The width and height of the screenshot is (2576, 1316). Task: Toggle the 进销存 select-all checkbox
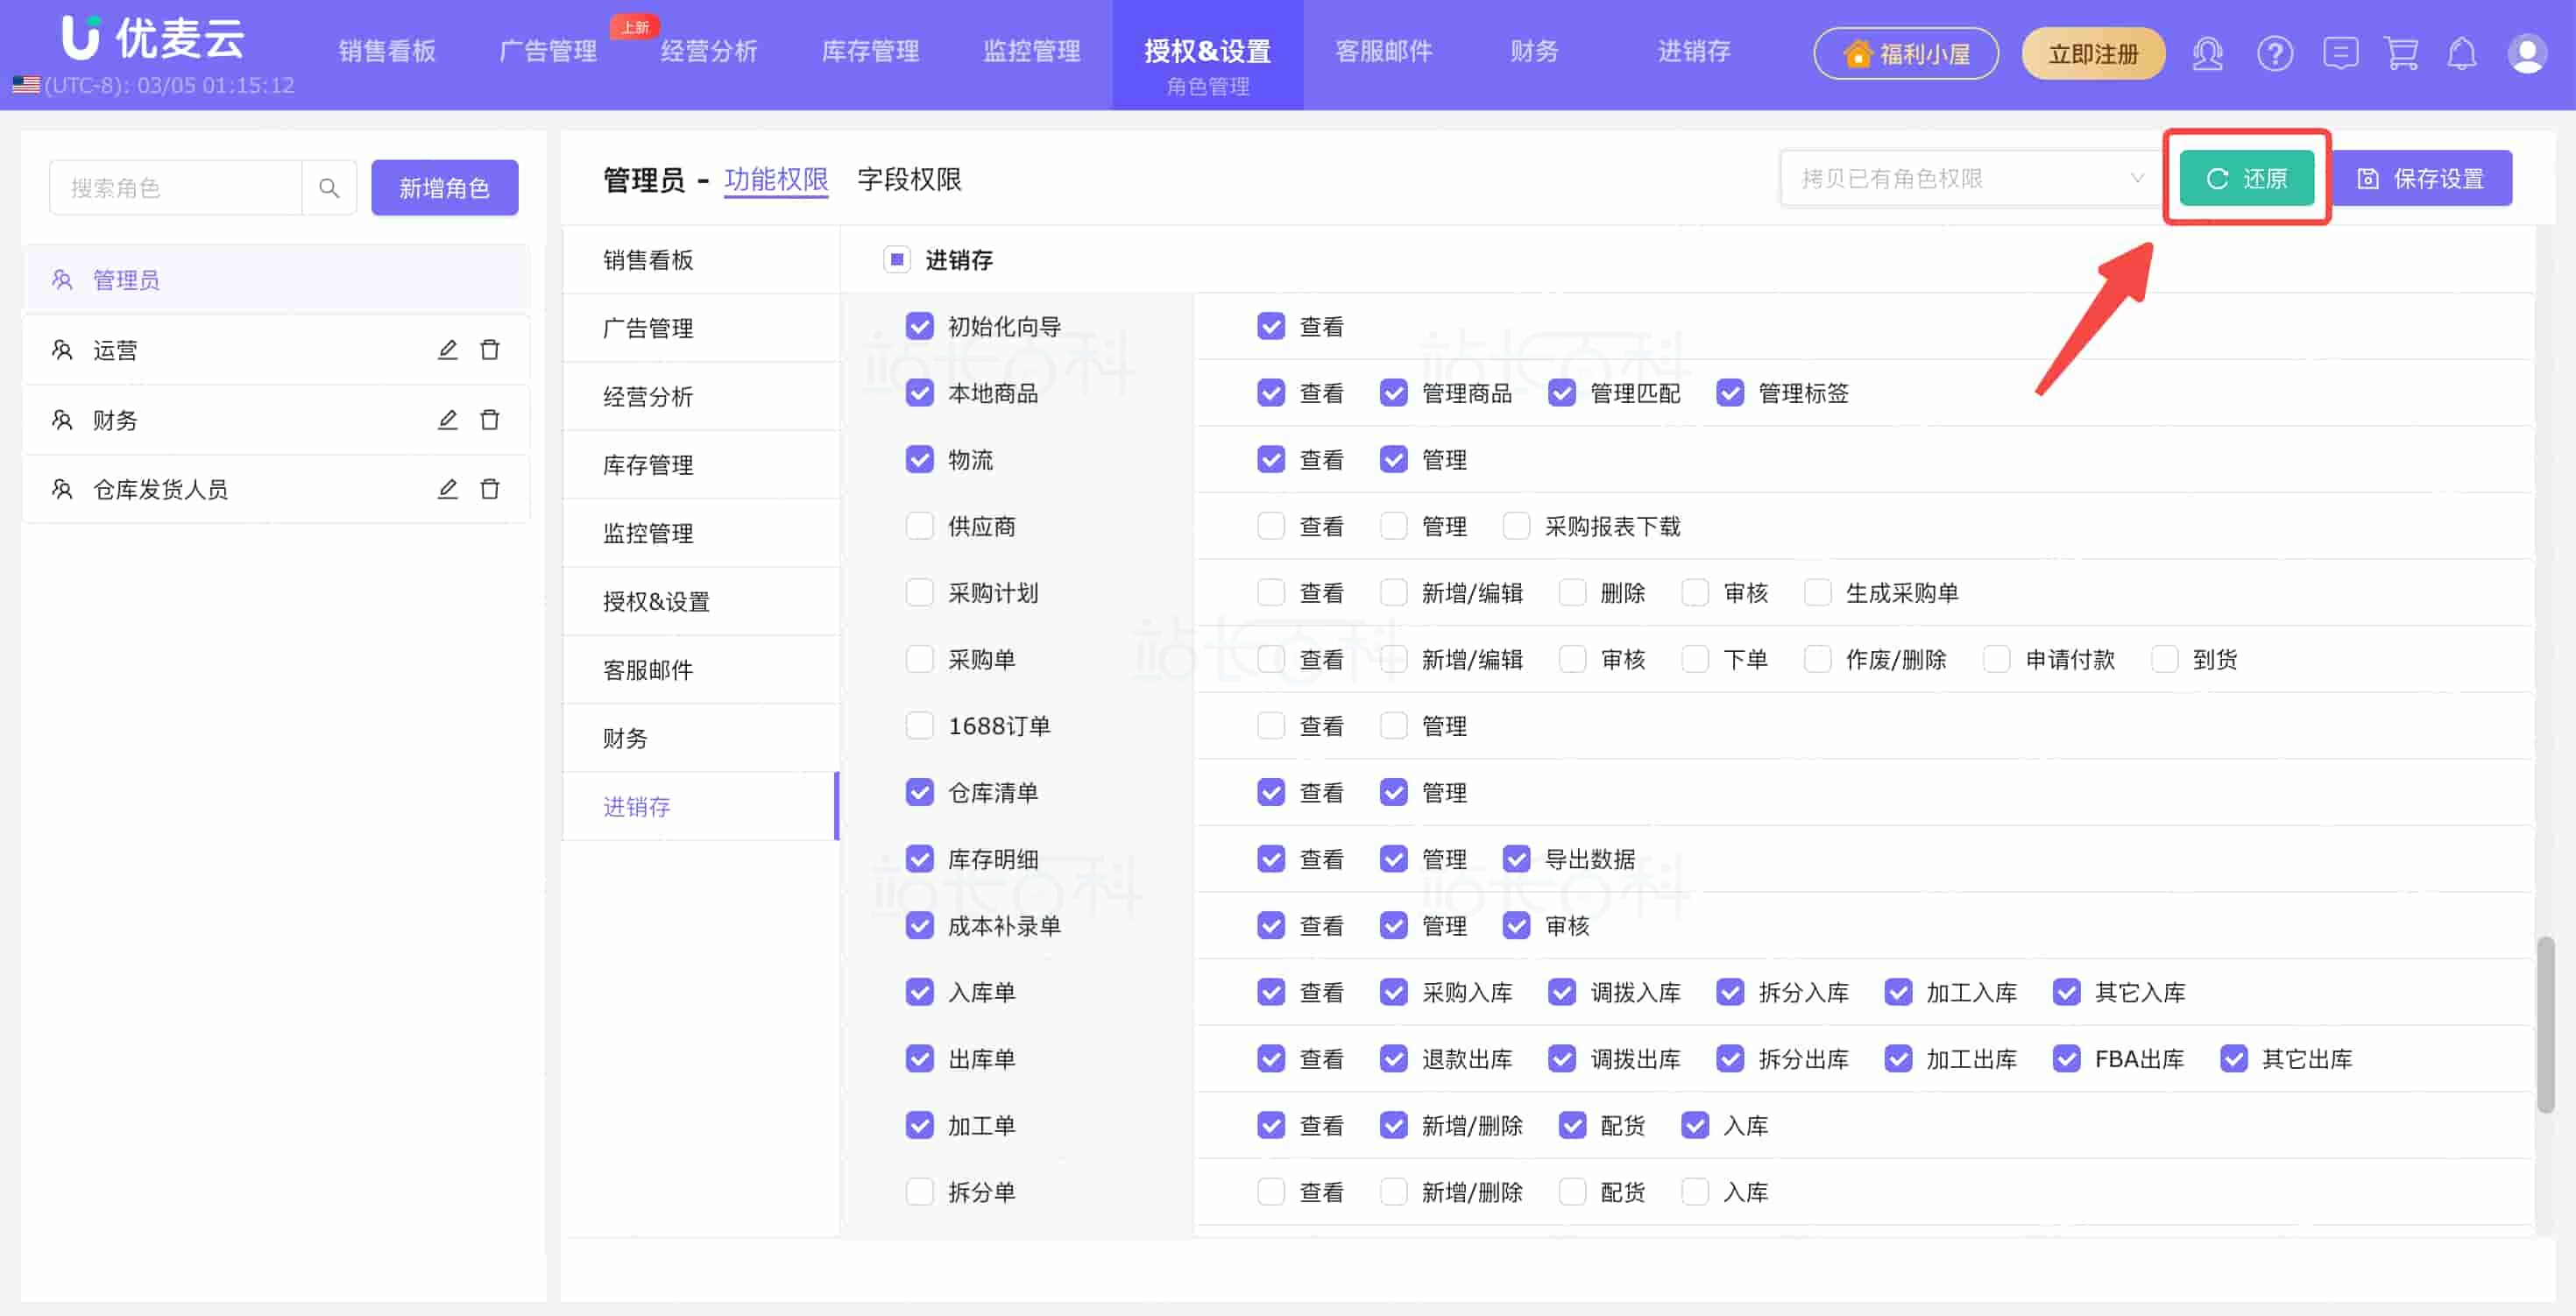pos(896,260)
